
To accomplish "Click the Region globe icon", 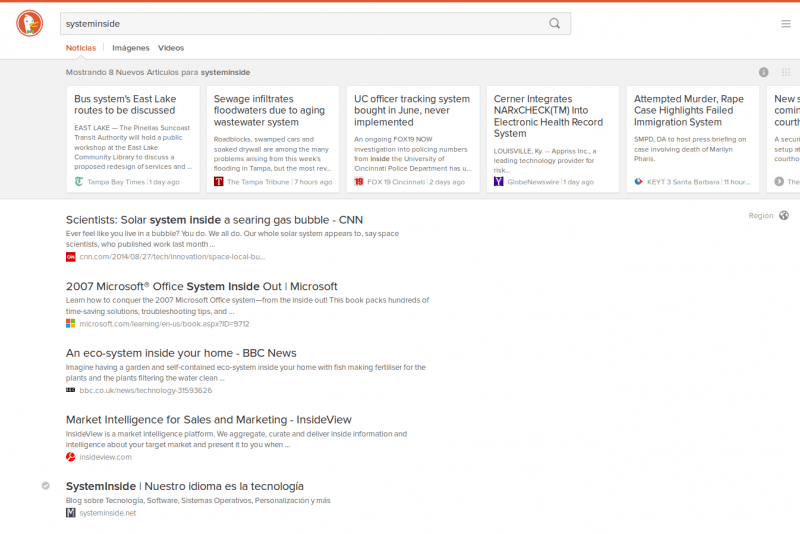I will pos(784,215).
